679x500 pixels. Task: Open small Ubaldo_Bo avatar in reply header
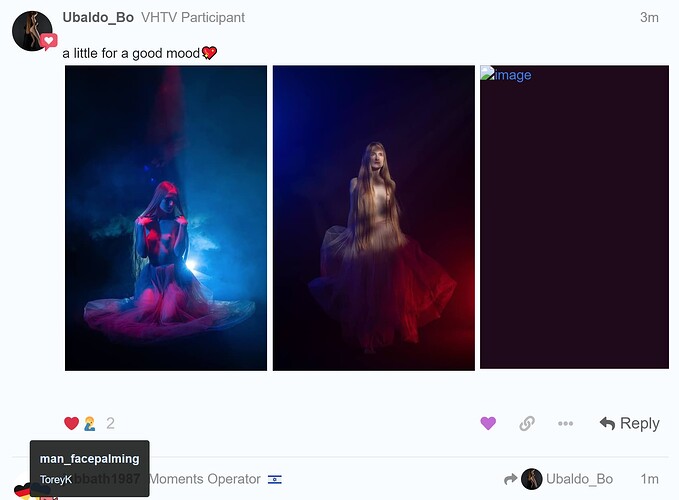[x=532, y=479]
